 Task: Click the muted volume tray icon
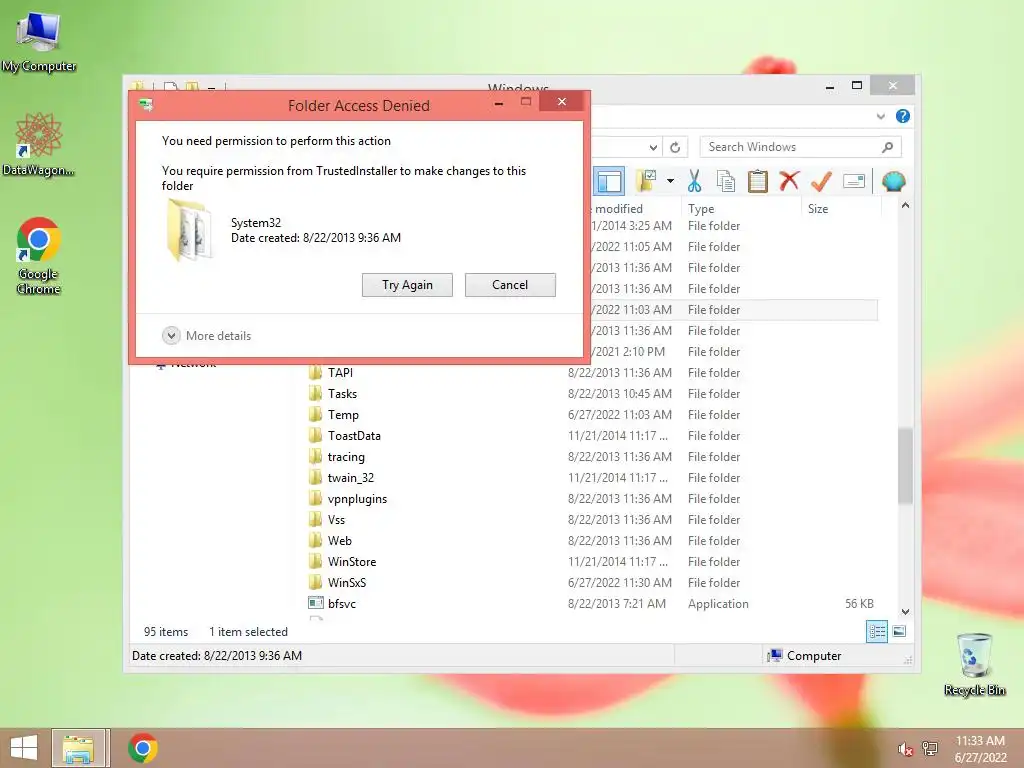tap(905, 749)
